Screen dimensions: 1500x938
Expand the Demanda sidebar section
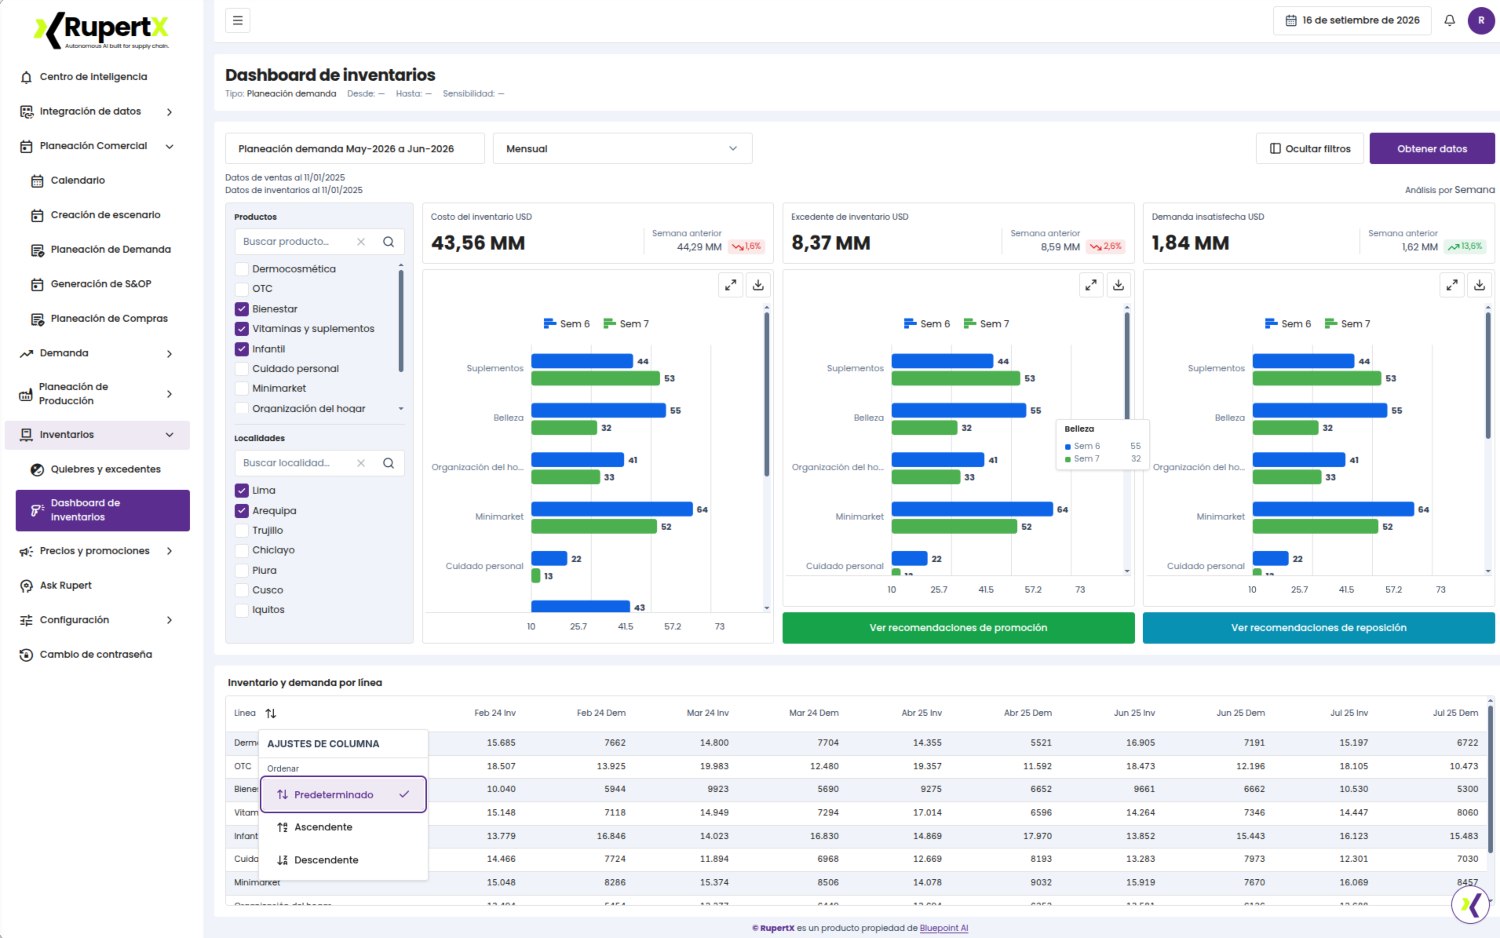point(97,354)
